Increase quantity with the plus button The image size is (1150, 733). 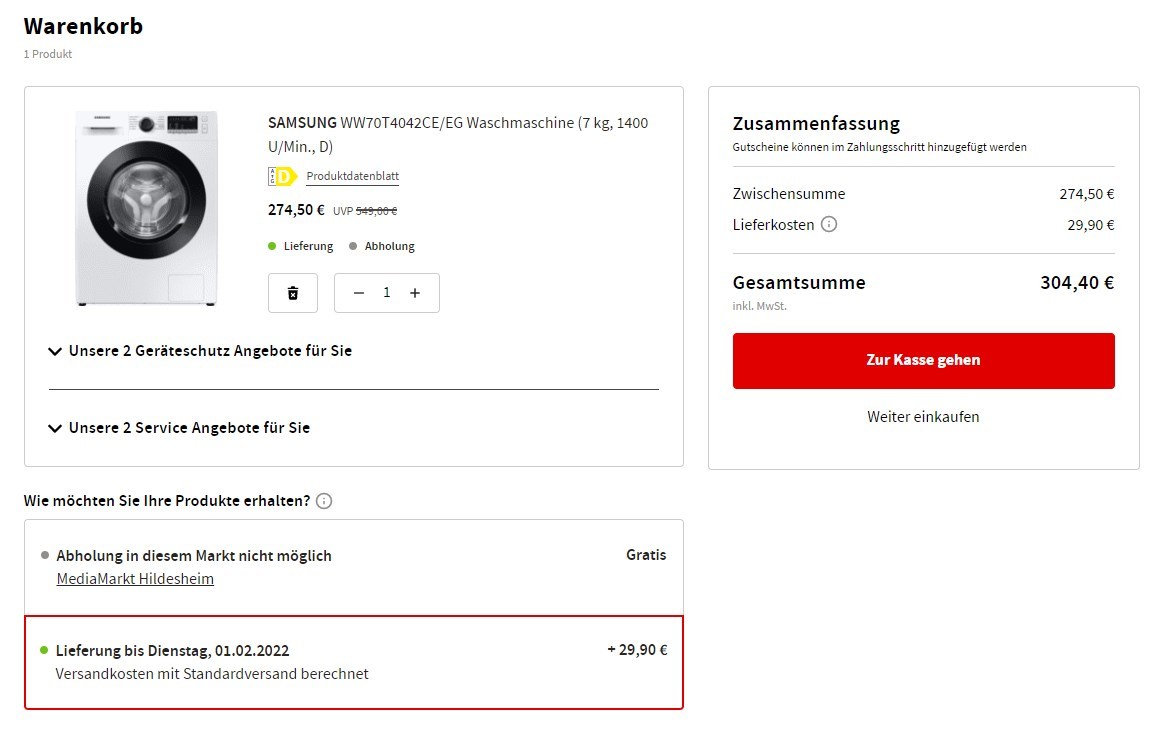tap(415, 293)
